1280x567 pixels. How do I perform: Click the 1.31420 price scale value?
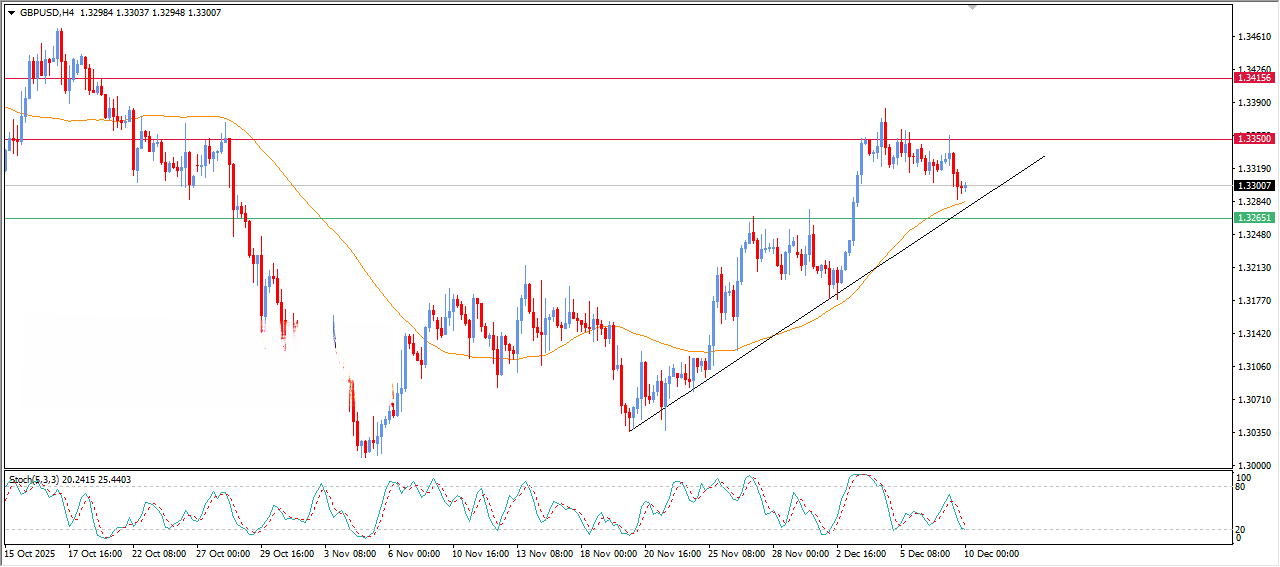(1254, 334)
